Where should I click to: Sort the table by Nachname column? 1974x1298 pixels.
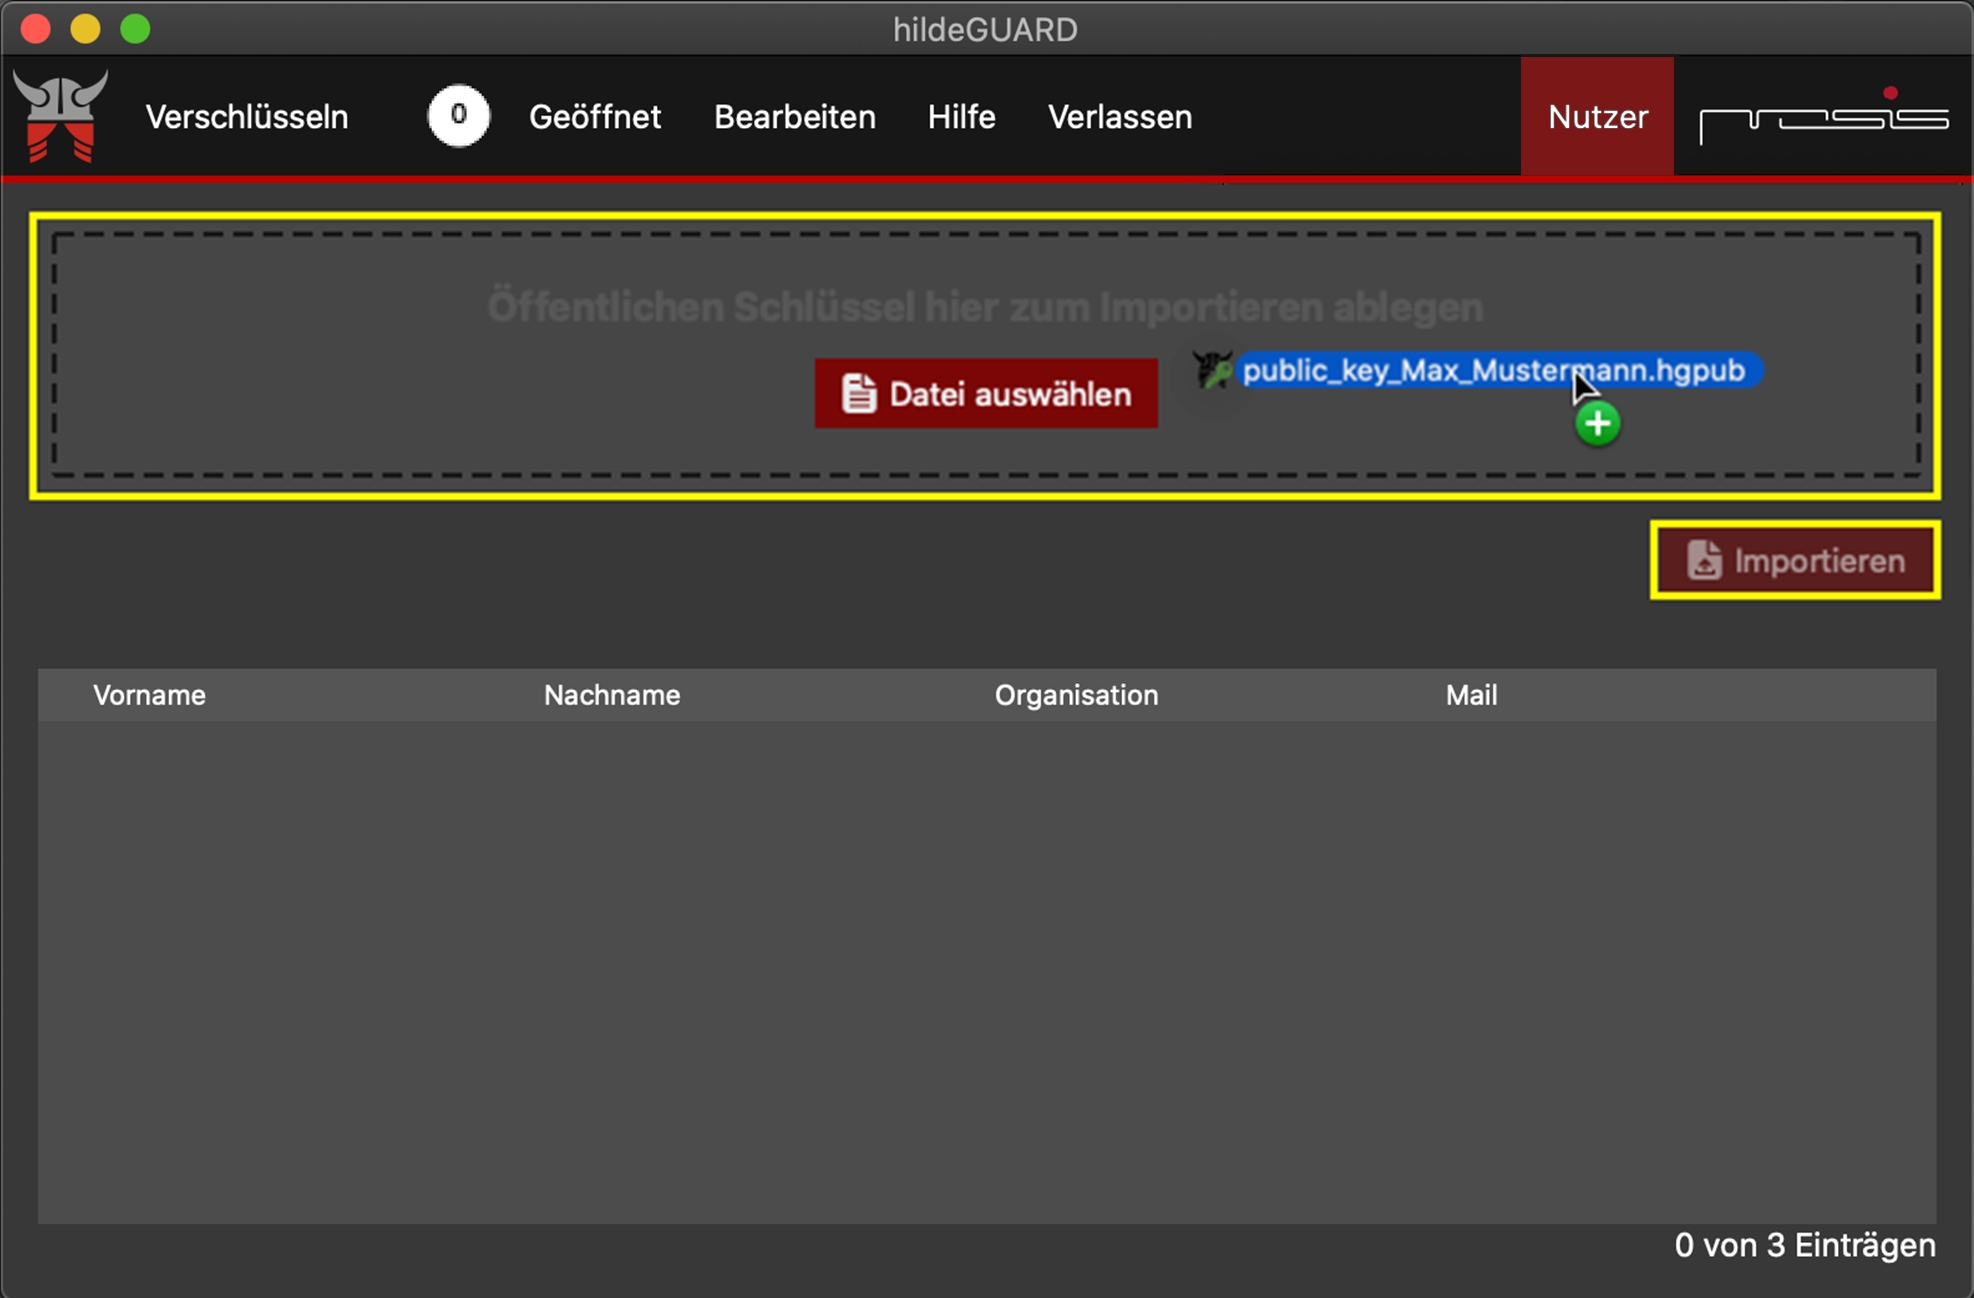pyautogui.click(x=611, y=695)
